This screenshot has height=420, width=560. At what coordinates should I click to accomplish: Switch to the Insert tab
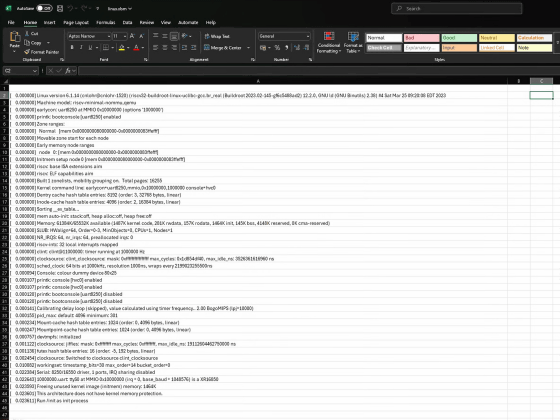pos(49,22)
